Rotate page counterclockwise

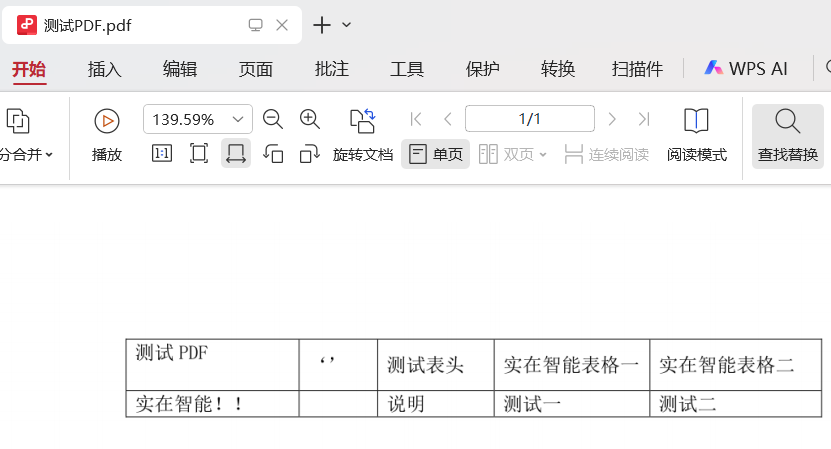(273, 154)
